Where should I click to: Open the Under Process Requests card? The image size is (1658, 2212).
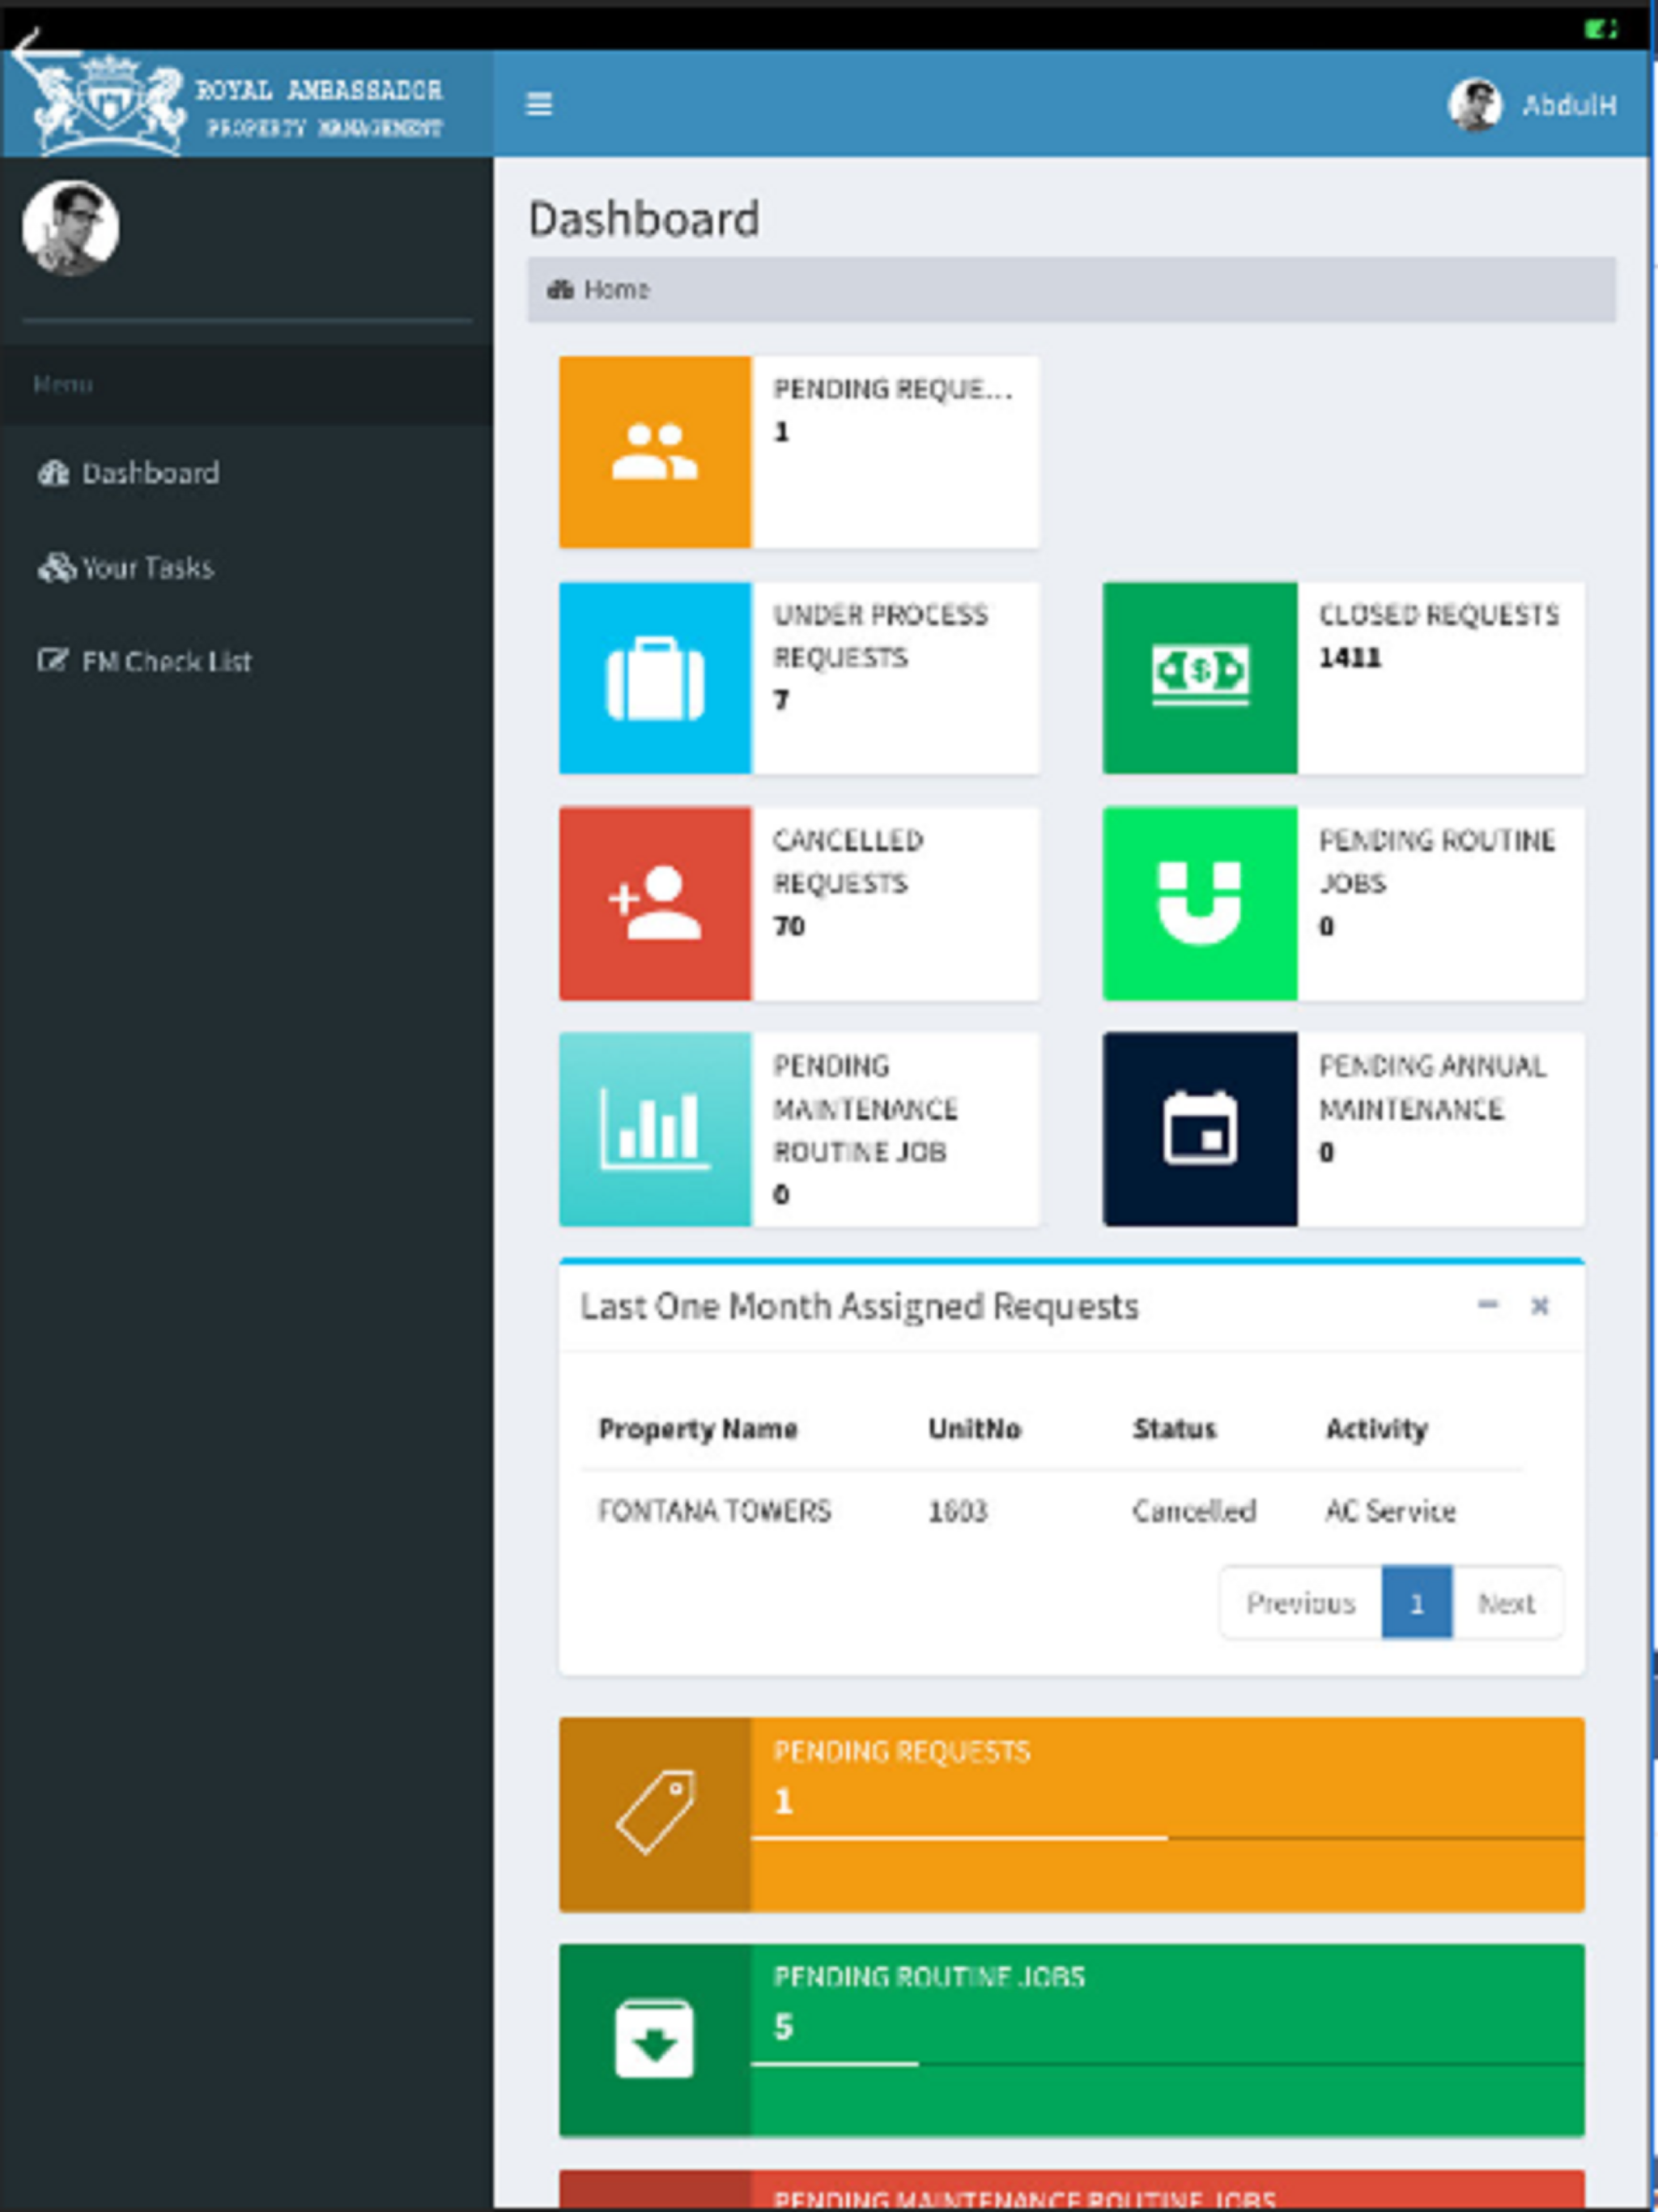(799, 678)
